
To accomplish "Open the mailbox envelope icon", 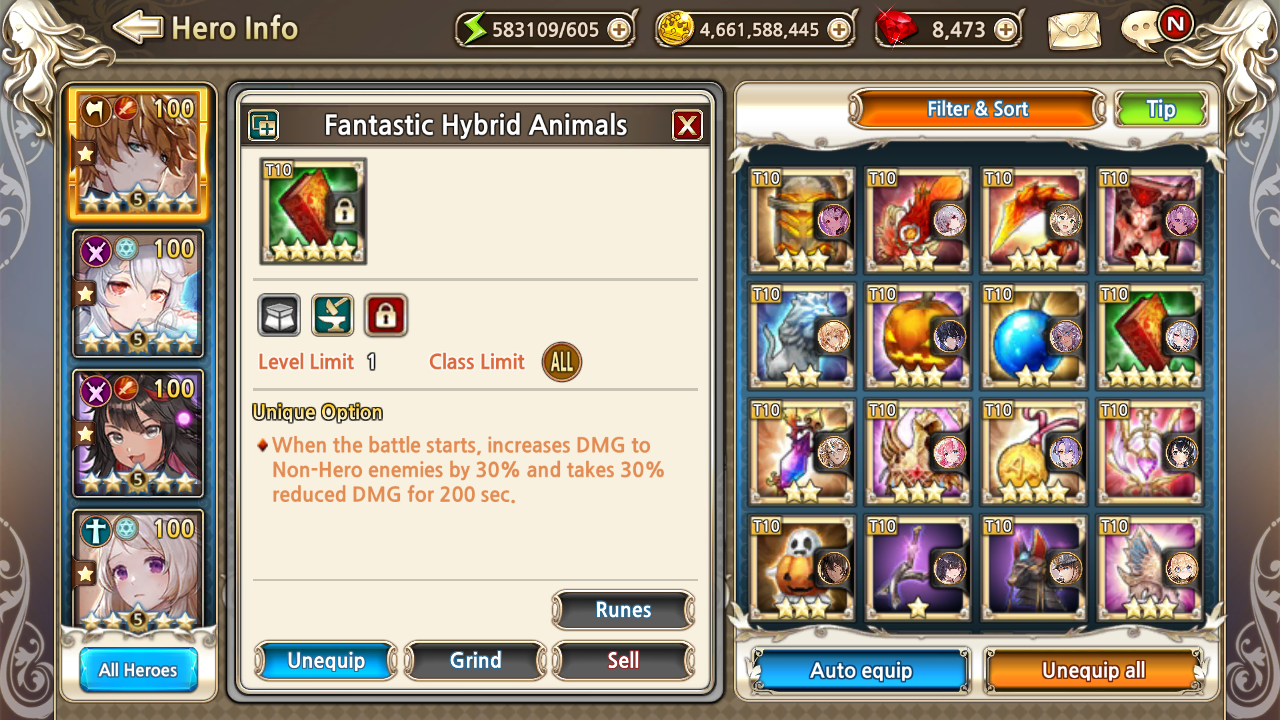I will 1074,30.
